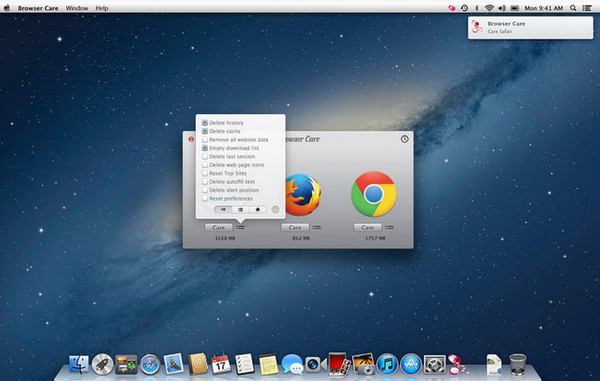Collapse the options list under the Safari popover

[240, 228]
